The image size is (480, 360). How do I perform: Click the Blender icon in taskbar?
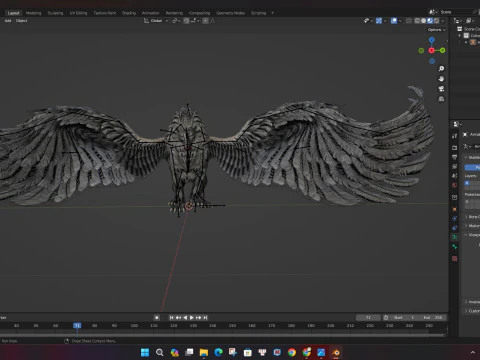coord(336,352)
